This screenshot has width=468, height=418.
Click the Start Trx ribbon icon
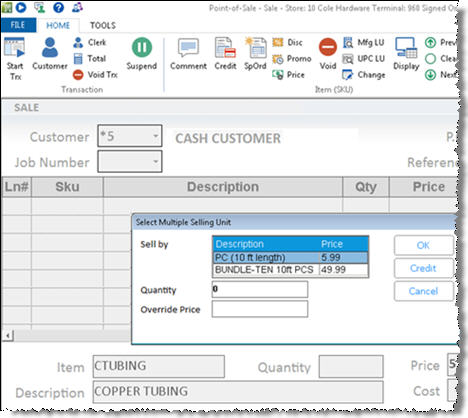pos(15,59)
